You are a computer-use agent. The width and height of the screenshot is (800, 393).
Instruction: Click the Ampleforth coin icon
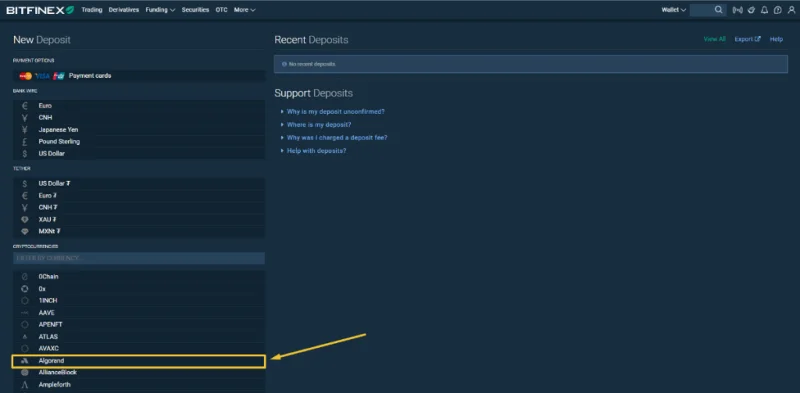click(24, 385)
